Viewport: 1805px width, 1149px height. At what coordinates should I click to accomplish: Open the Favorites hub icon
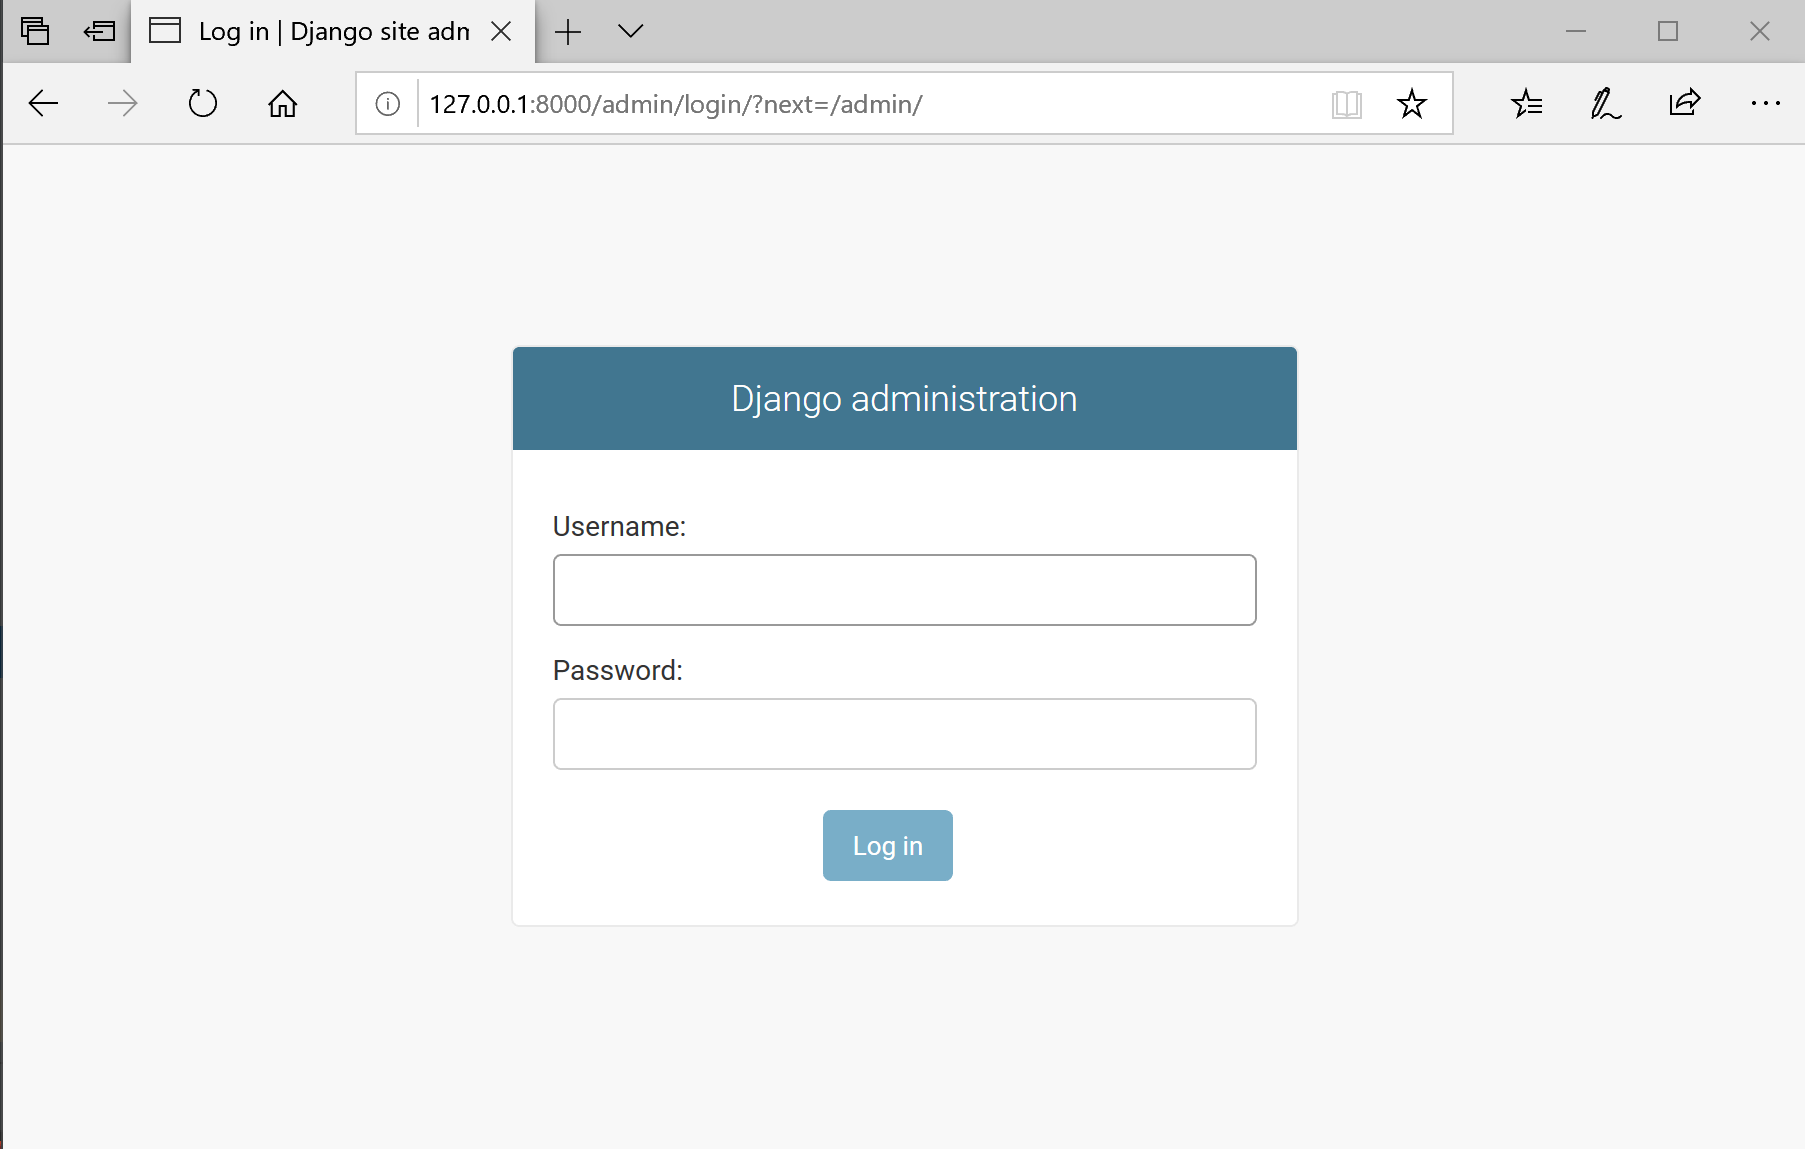(1527, 104)
